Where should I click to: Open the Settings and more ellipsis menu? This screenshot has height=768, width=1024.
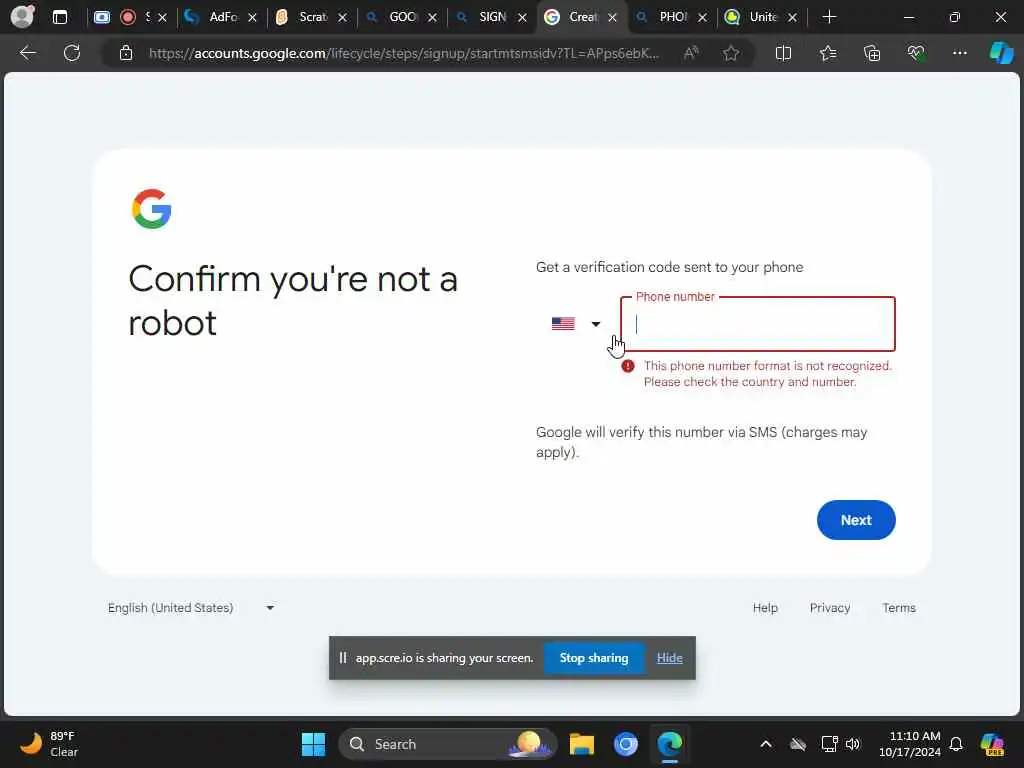tap(959, 53)
